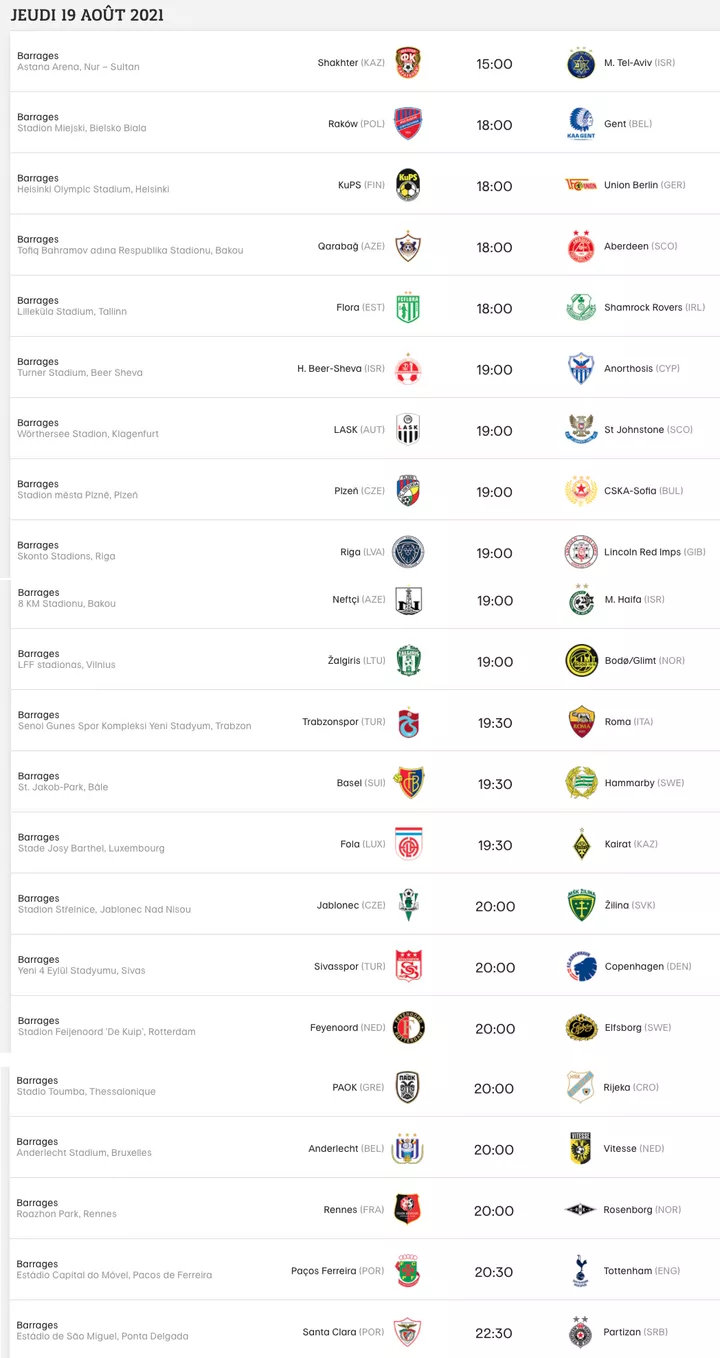Click the Aberdeen red crest

pyautogui.click(x=581, y=246)
